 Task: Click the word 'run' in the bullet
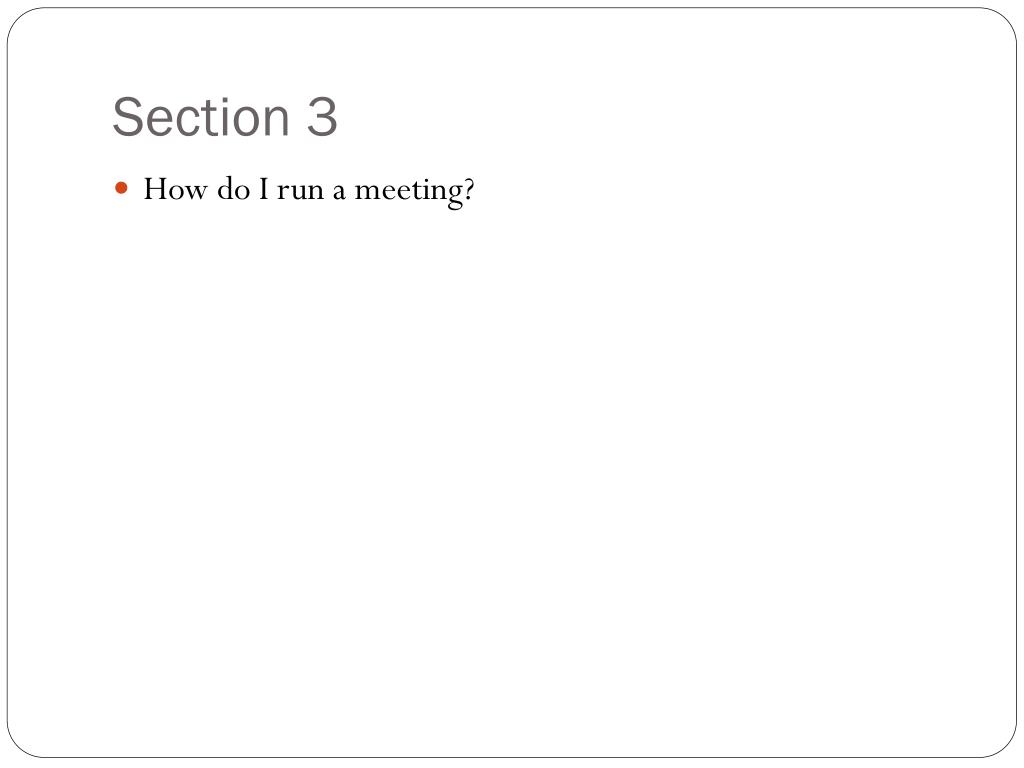pyautogui.click(x=300, y=192)
